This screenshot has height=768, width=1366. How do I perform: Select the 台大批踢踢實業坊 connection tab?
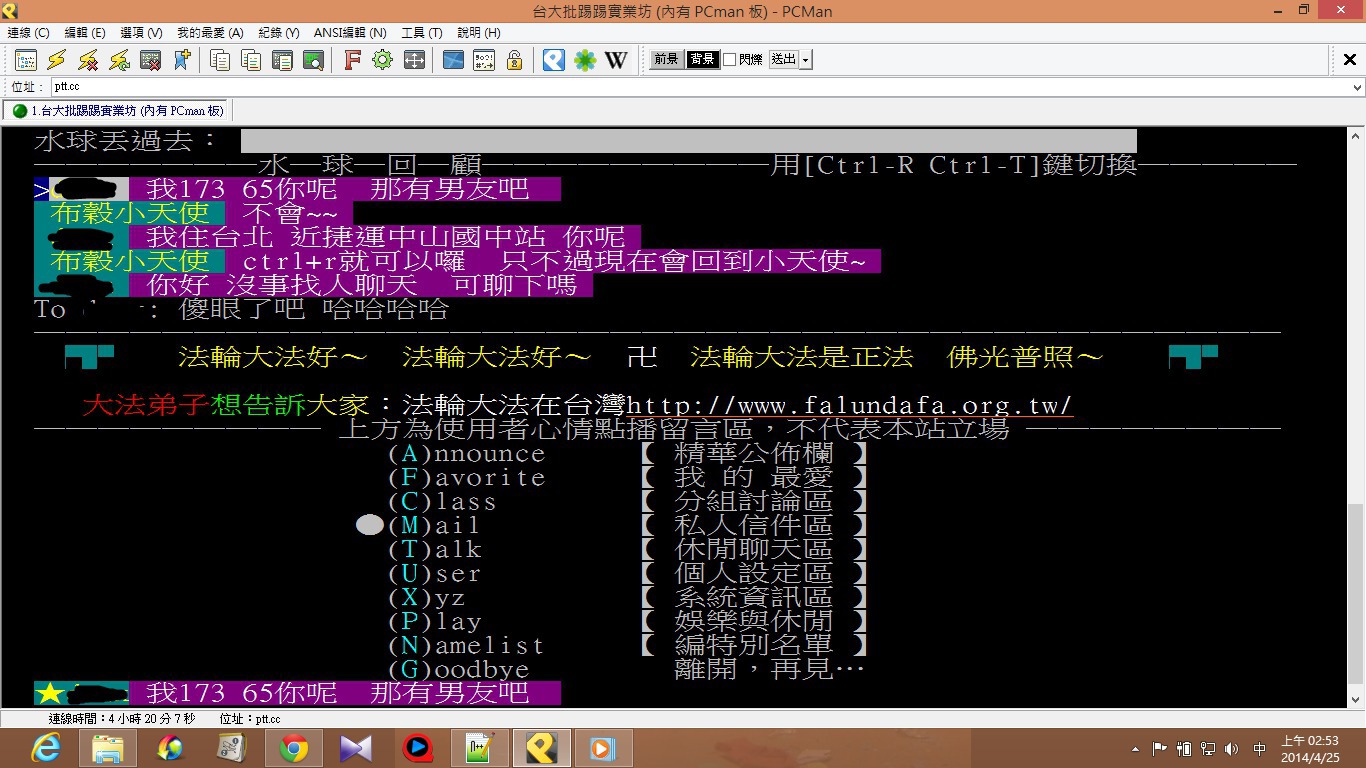coord(118,111)
